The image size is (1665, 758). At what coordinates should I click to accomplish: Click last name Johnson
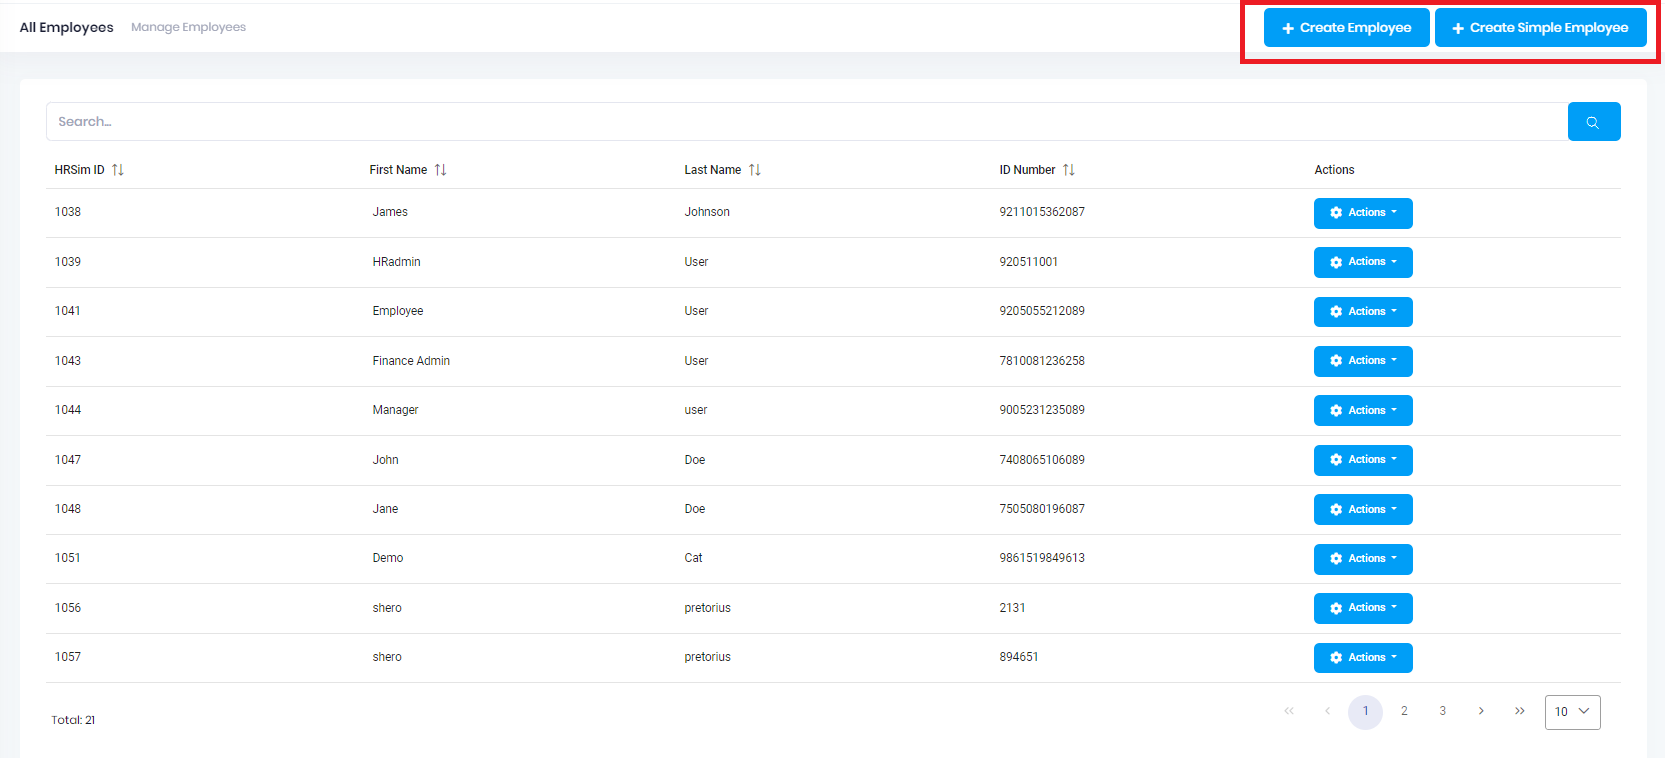tap(707, 212)
